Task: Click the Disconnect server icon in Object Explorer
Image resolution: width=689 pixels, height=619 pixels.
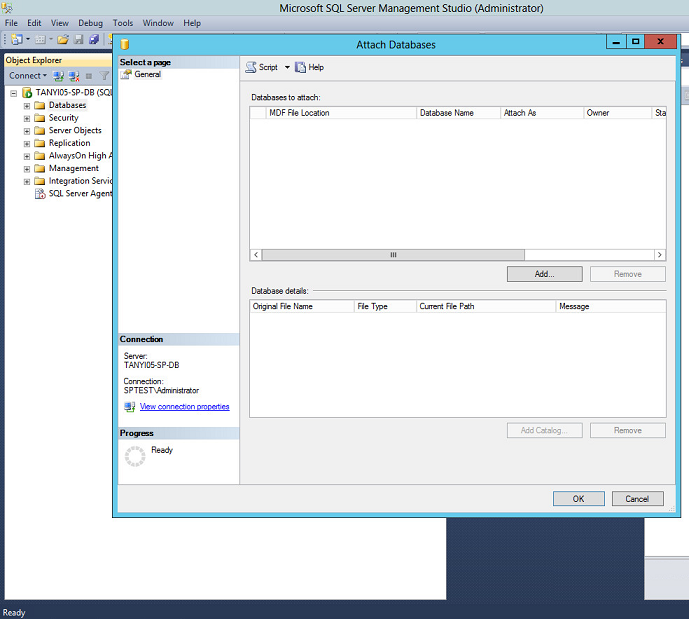Action: point(74,76)
